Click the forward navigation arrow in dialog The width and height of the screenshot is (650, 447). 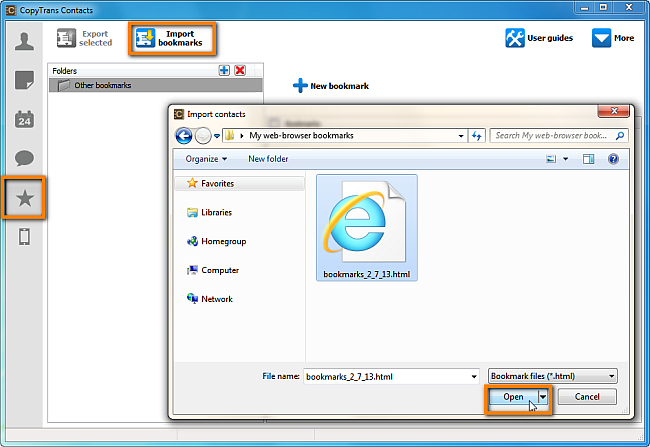203,136
